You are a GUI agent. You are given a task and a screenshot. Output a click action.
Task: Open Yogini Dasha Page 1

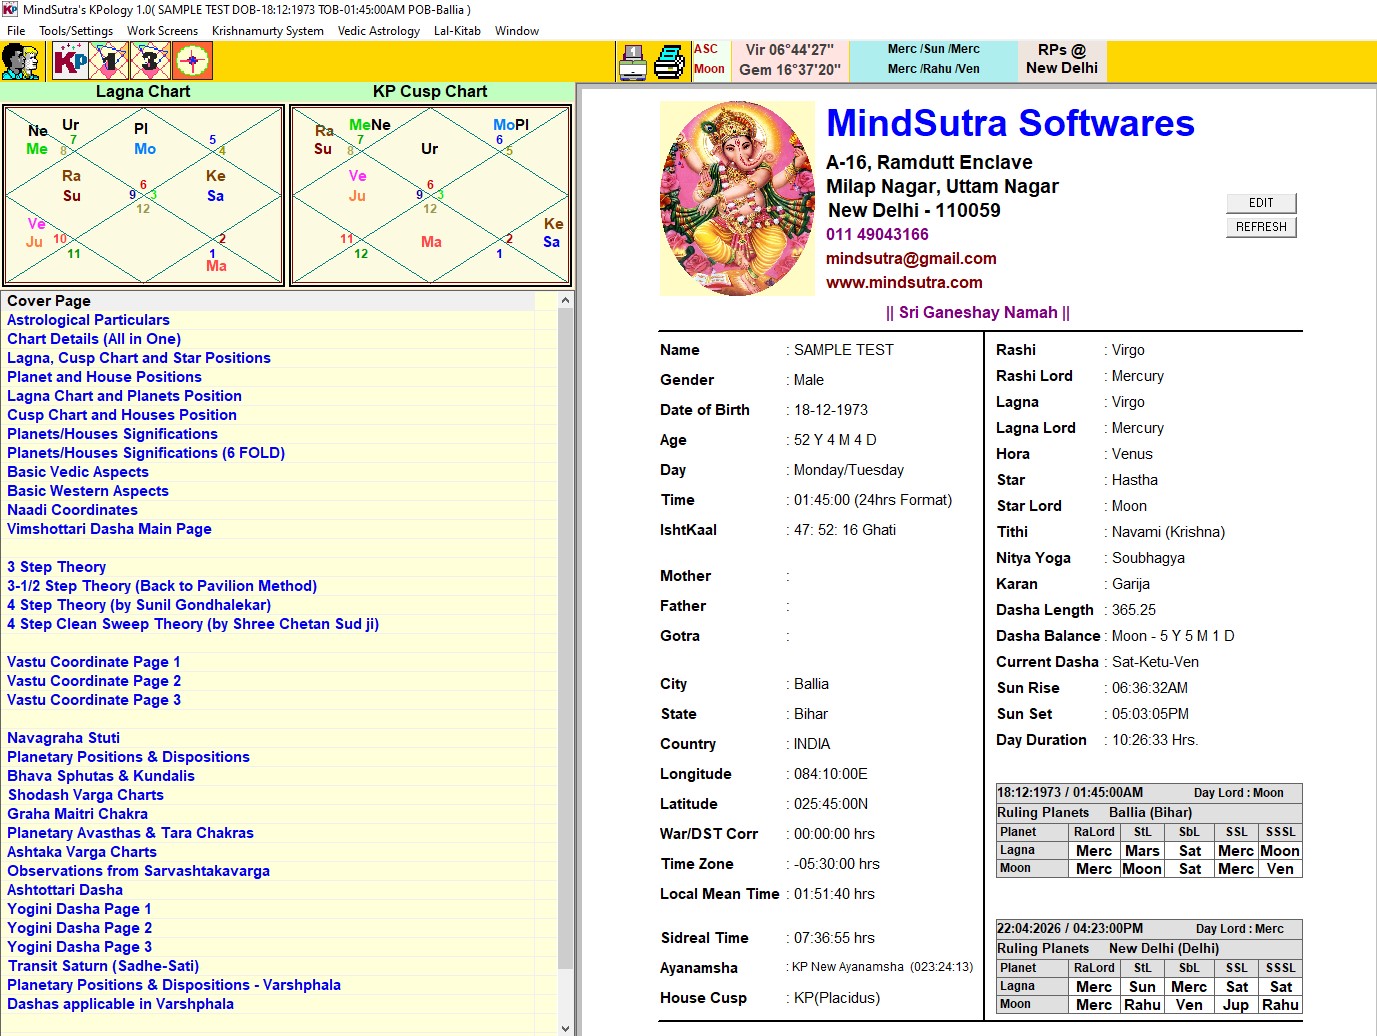pos(79,909)
